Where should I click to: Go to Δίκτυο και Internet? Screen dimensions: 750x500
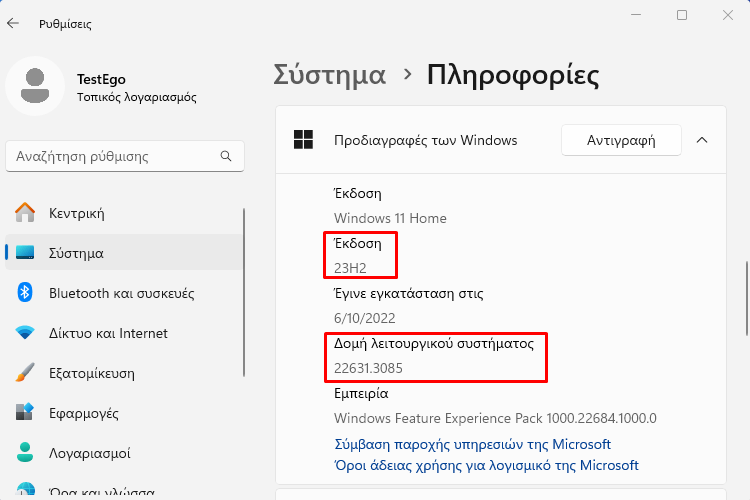click(x=124, y=333)
